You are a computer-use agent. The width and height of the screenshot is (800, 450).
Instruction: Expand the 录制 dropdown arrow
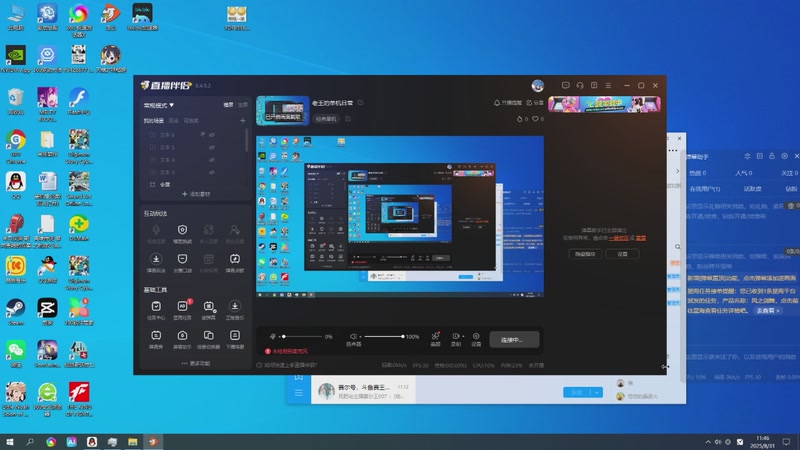[x=463, y=337]
